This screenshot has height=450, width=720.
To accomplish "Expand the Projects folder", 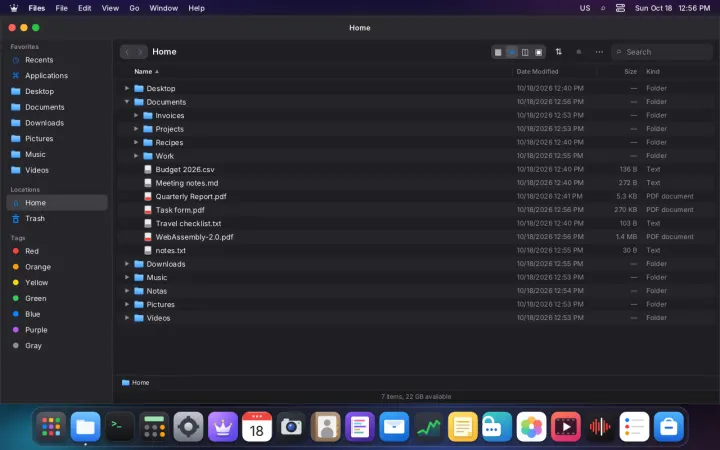I will click(x=136, y=129).
